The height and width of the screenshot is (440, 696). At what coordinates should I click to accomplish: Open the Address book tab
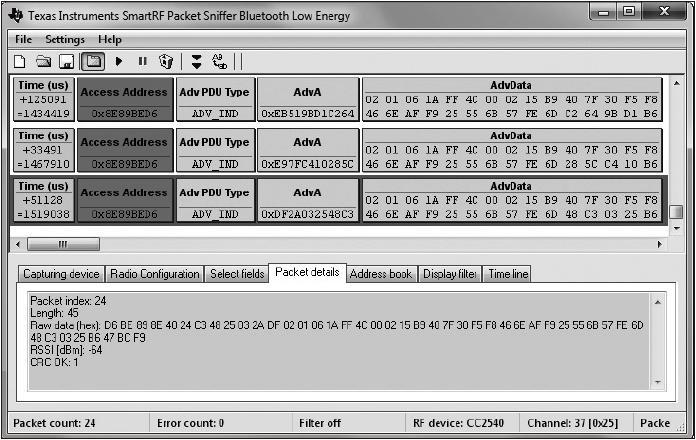click(x=380, y=274)
